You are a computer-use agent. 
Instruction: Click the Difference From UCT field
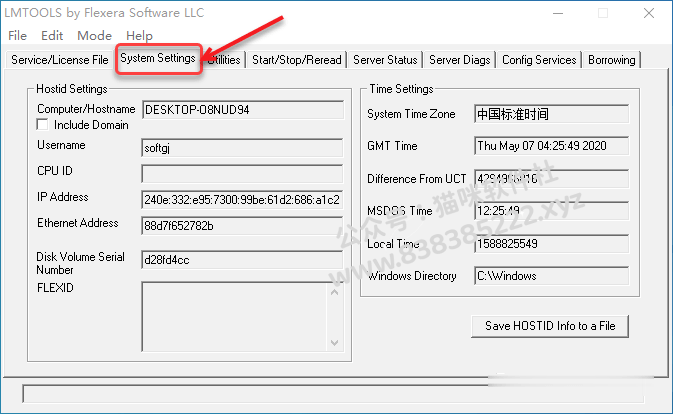click(x=552, y=178)
